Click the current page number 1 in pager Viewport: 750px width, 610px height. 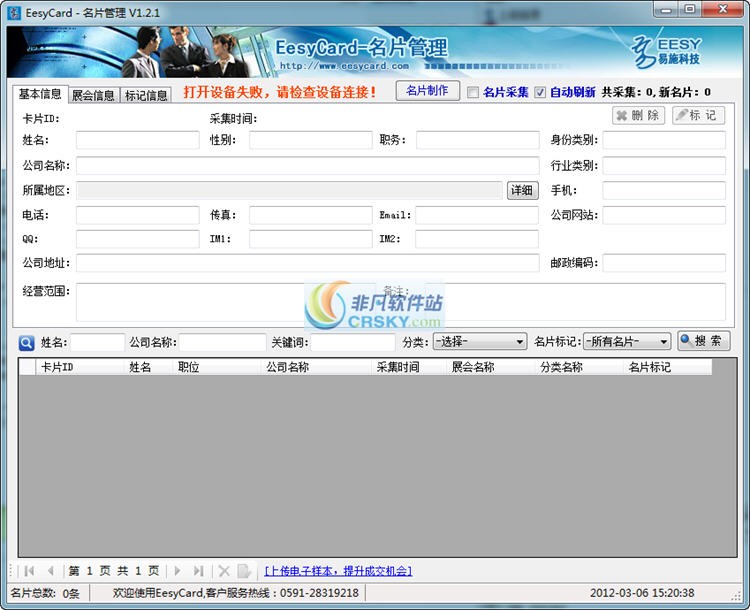[x=89, y=571]
